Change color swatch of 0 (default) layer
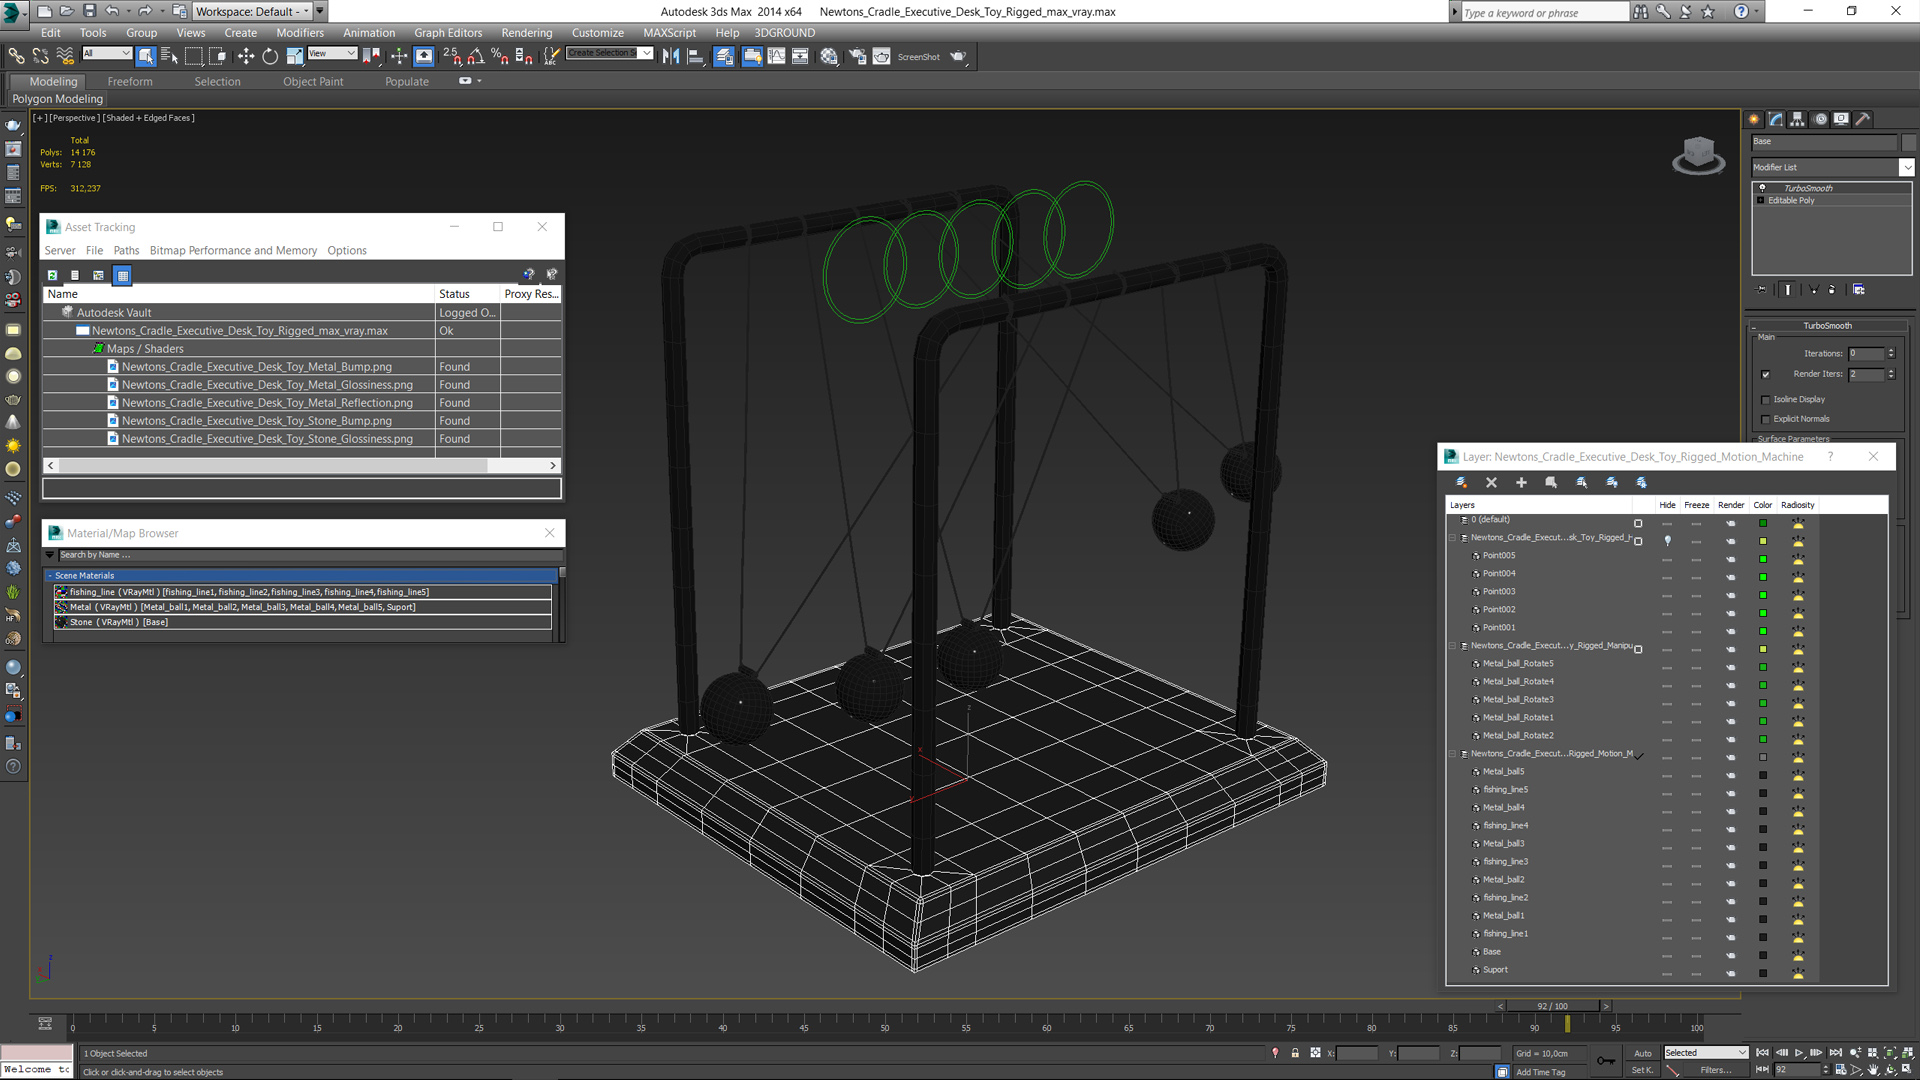Viewport: 1920px width, 1080px height. pyautogui.click(x=1763, y=523)
